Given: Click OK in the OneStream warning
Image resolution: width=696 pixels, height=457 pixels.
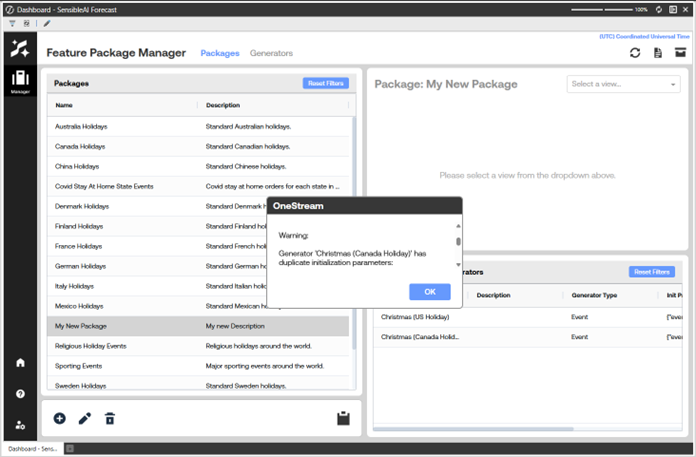Looking at the screenshot, I should pos(430,292).
